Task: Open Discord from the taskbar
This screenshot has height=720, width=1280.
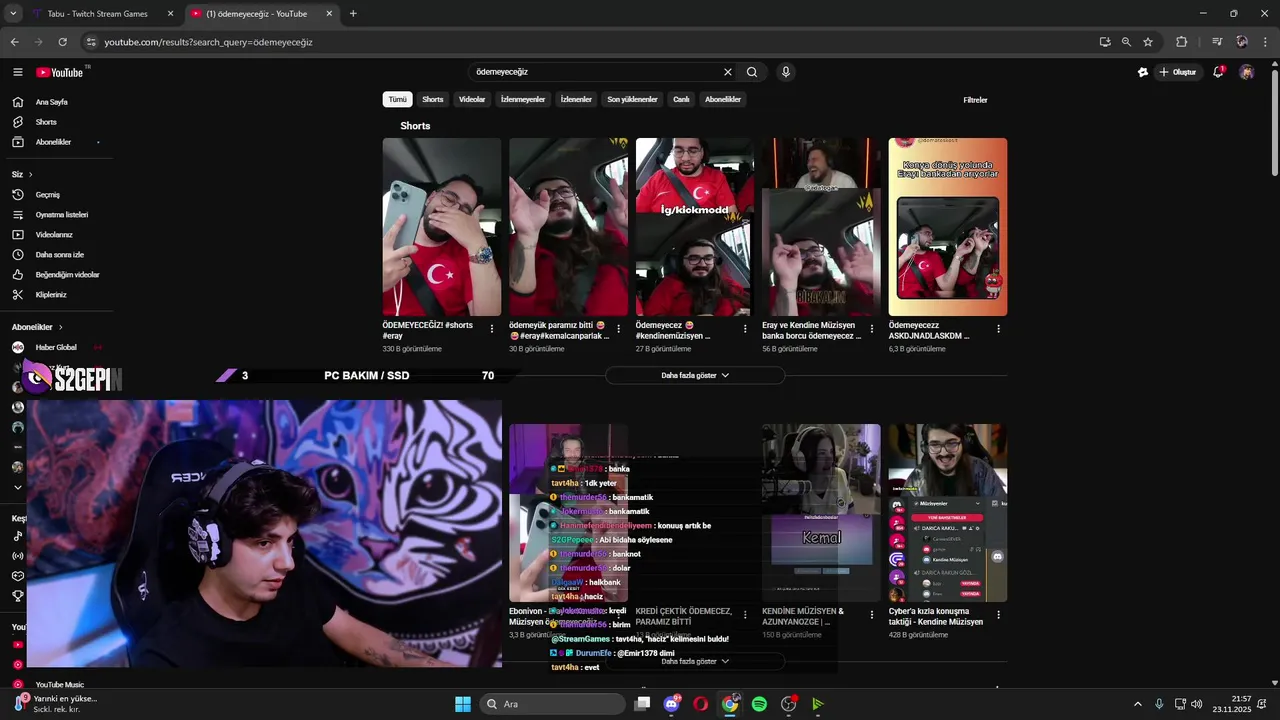Action: coord(672,704)
